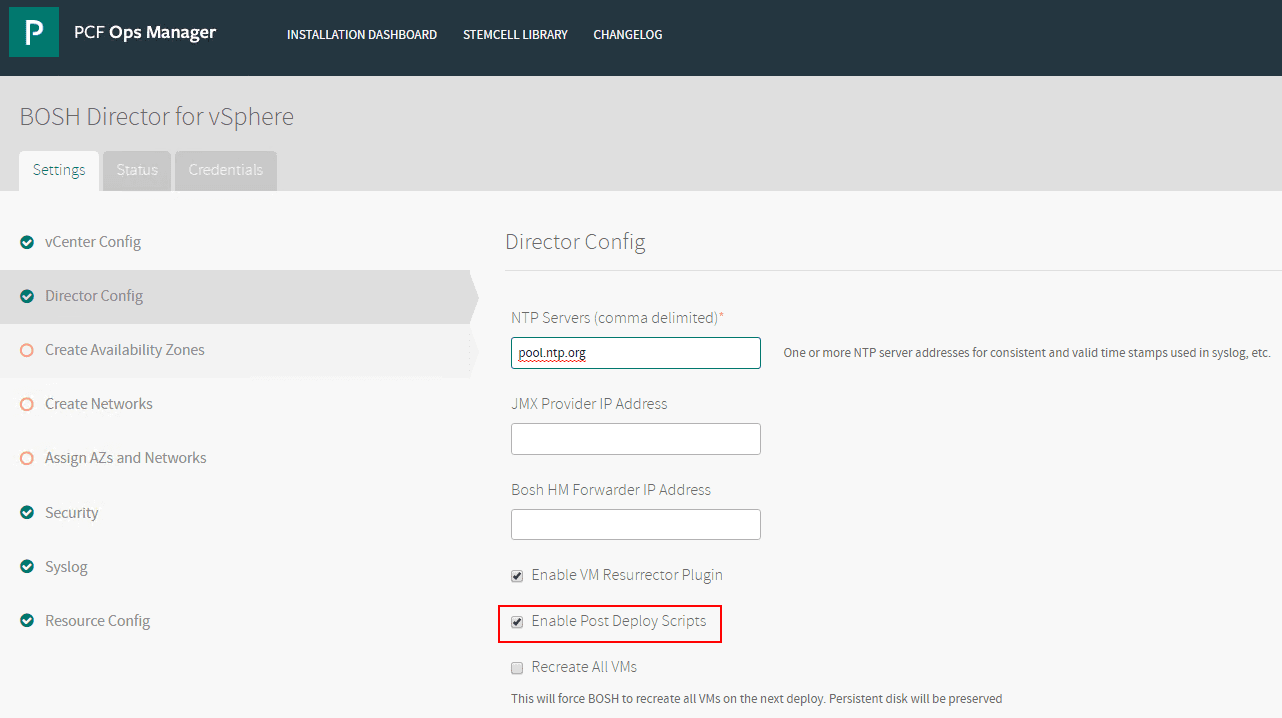Toggle Enable Post Deploy Scripts checkbox

tap(517, 622)
